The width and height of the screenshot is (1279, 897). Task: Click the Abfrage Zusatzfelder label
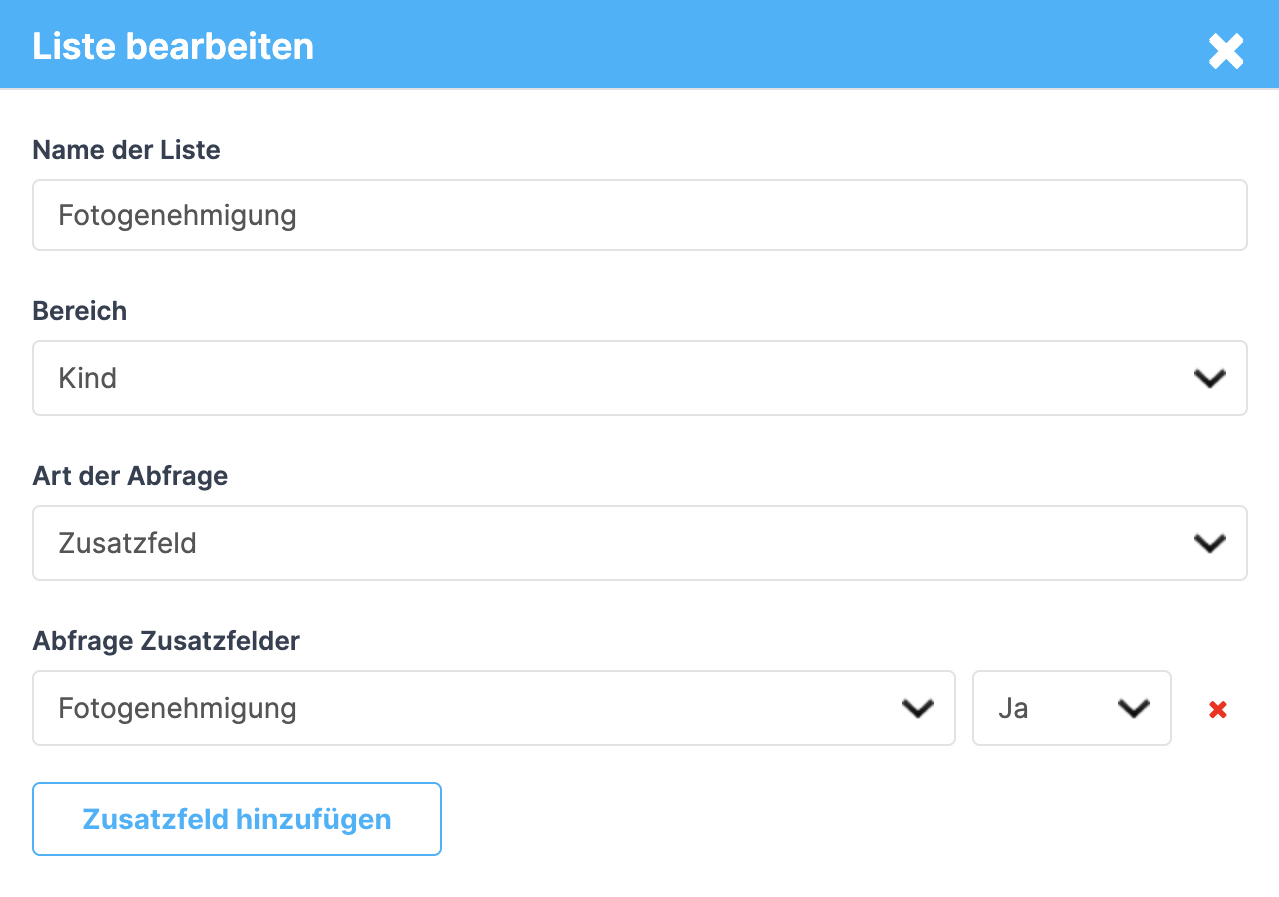(x=166, y=641)
